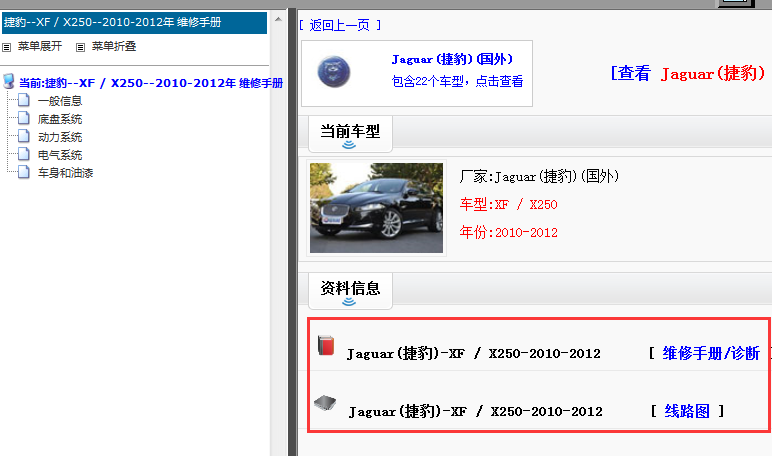Click the Jaguar brand logo badge

pyautogui.click(x=334, y=72)
